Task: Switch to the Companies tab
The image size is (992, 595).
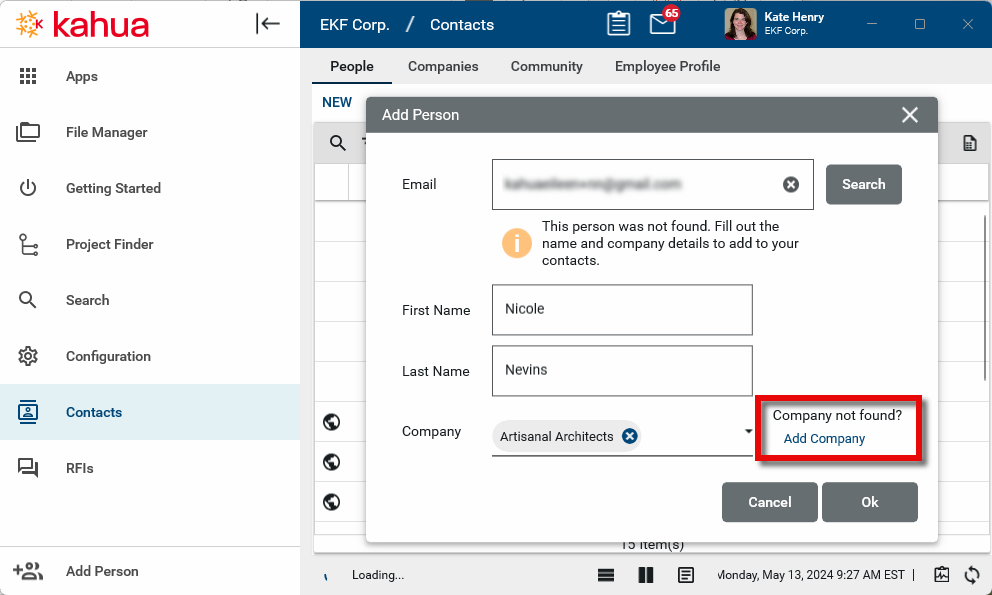Action: pos(443,66)
